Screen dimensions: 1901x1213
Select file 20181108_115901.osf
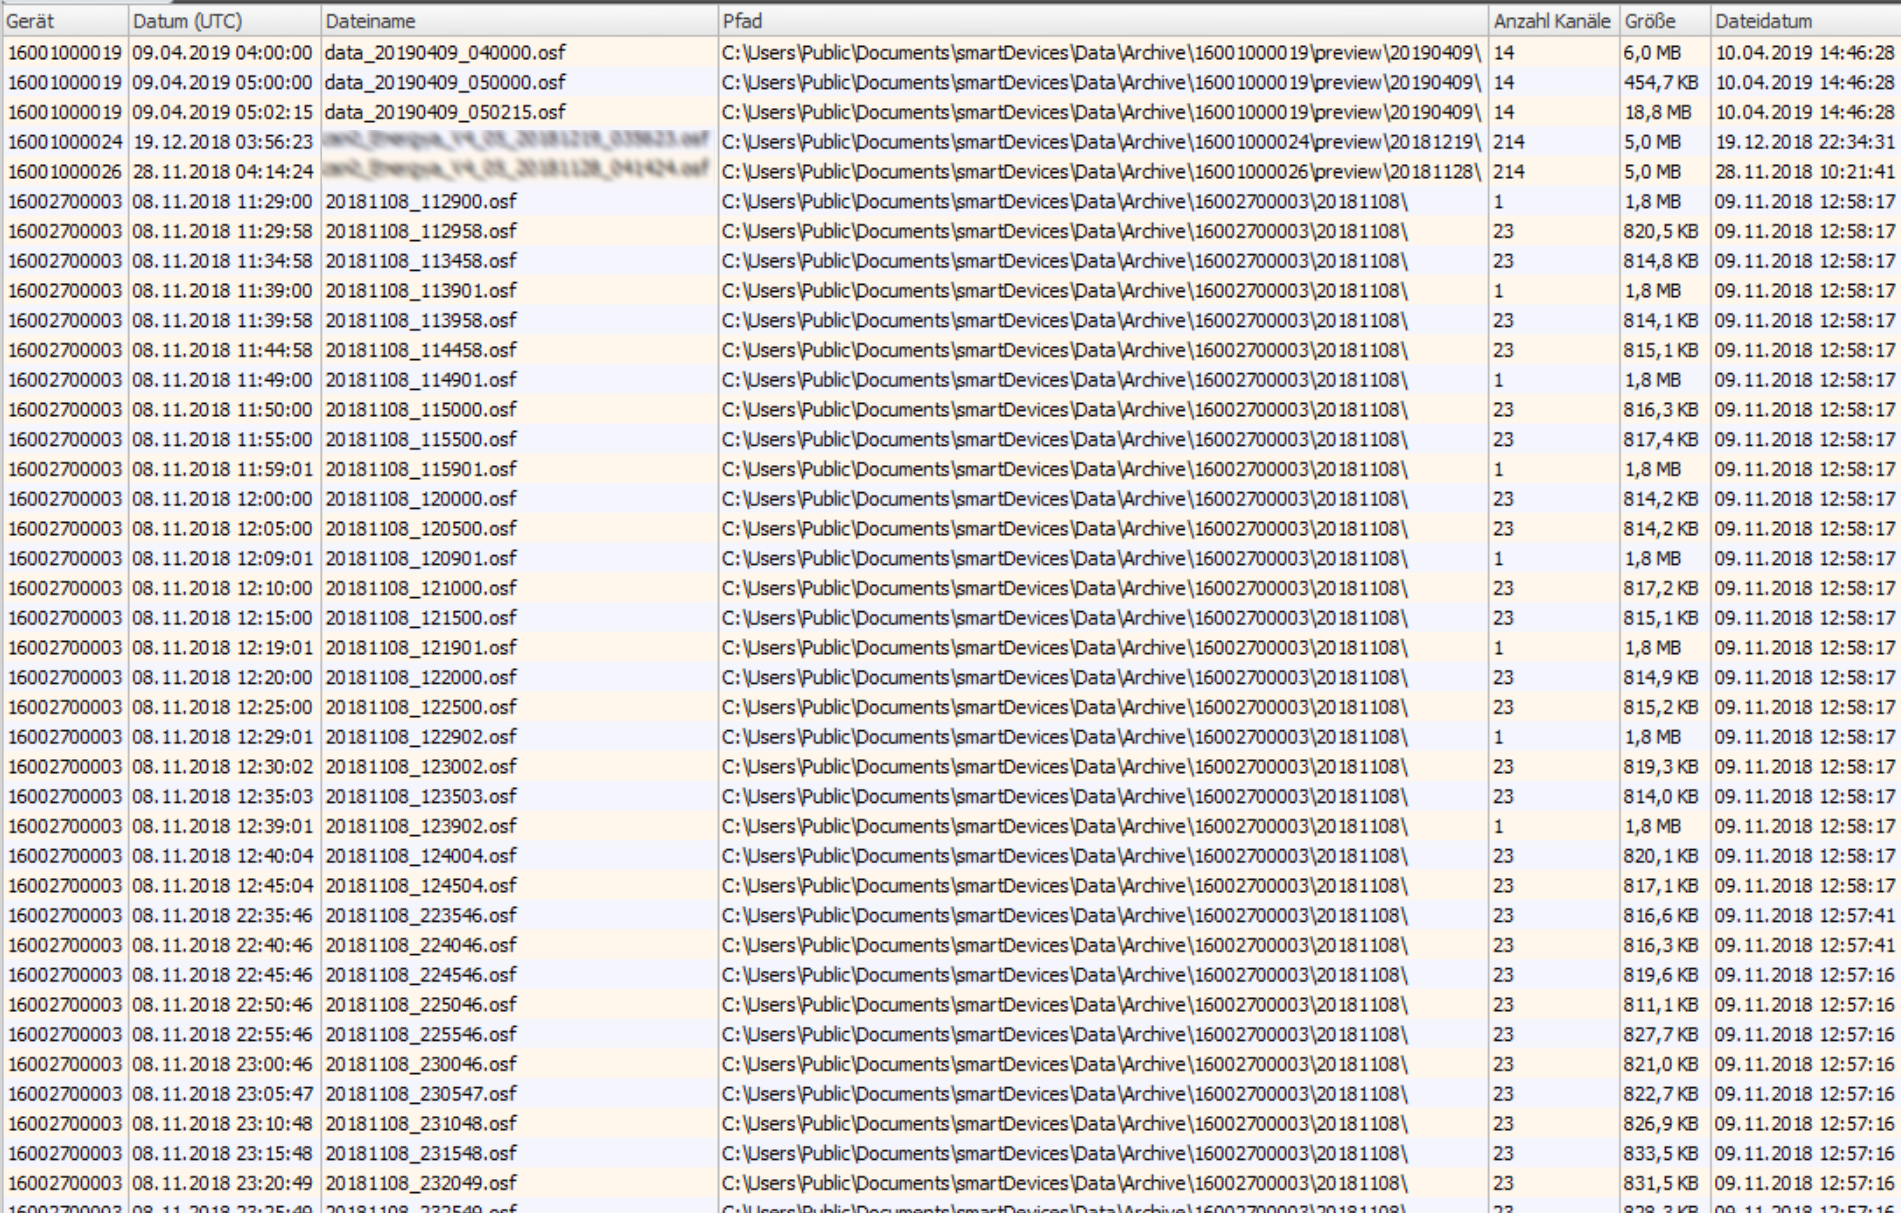coord(421,469)
